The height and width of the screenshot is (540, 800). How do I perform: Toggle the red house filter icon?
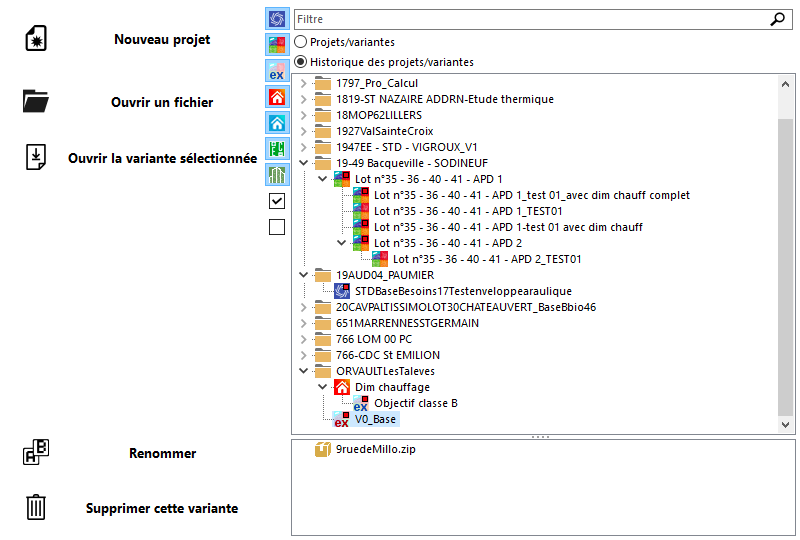coord(277,97)
